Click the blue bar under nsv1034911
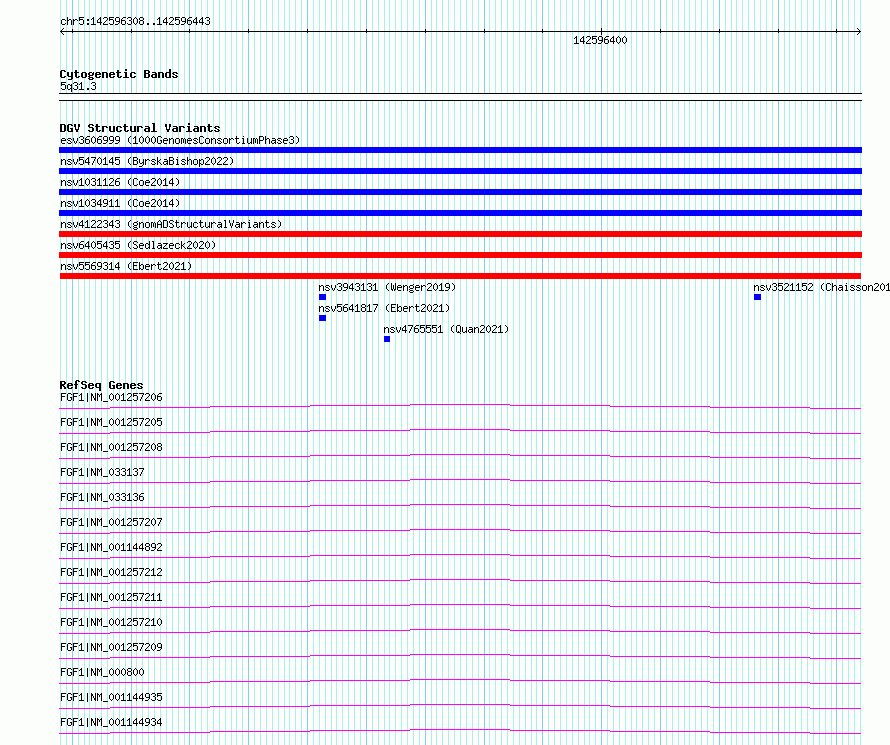The width and height of the screenshot is (890, 745). pyautogui.click(x=460, y=213)
